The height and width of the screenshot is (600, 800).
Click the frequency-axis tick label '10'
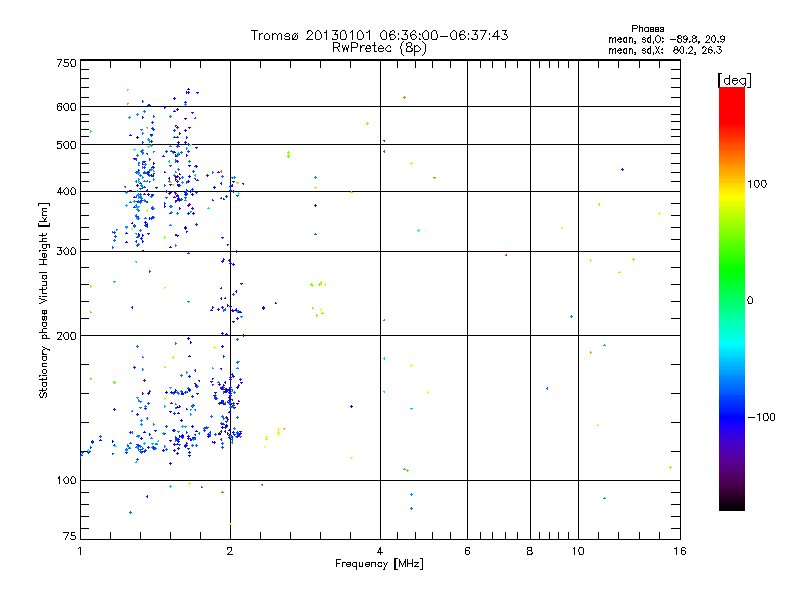point(578,551)
